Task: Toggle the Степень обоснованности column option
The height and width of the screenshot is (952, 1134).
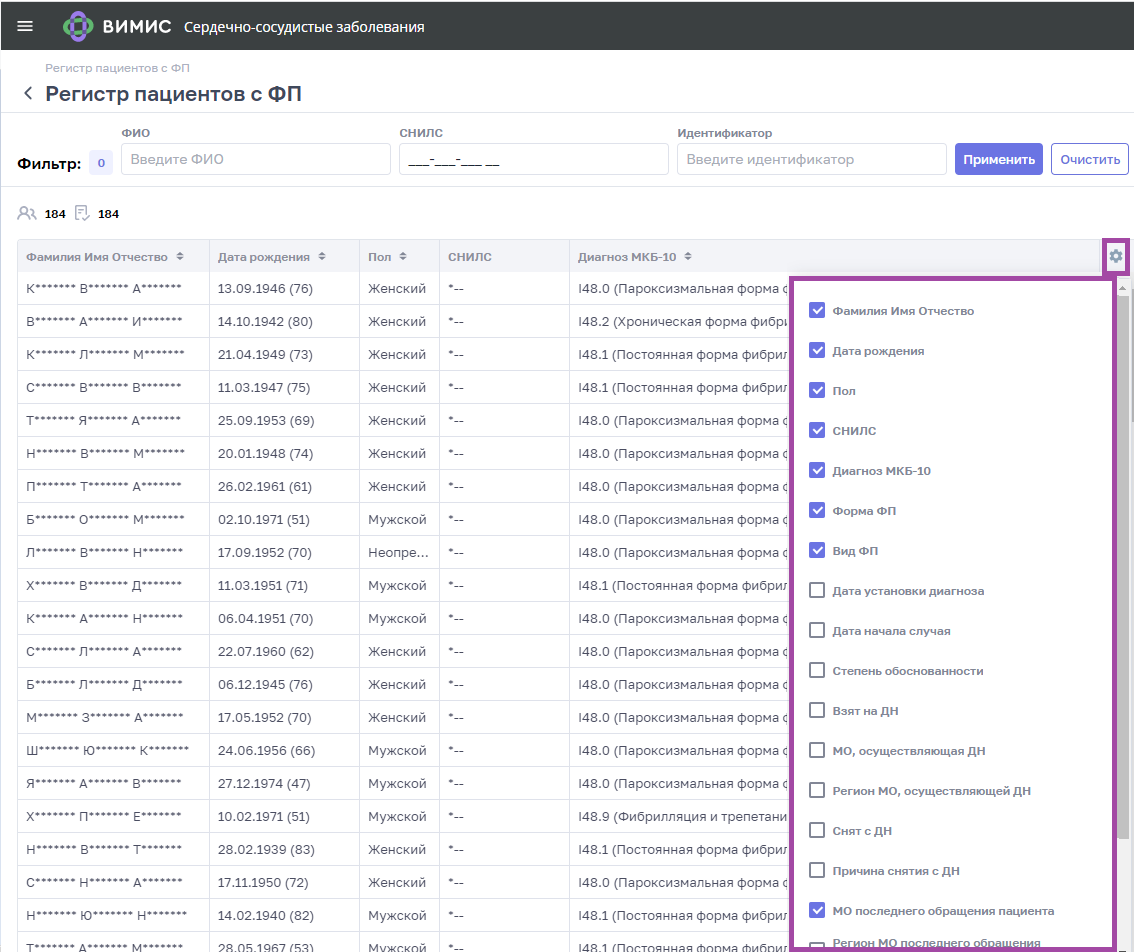Action: tap(817, 671)
